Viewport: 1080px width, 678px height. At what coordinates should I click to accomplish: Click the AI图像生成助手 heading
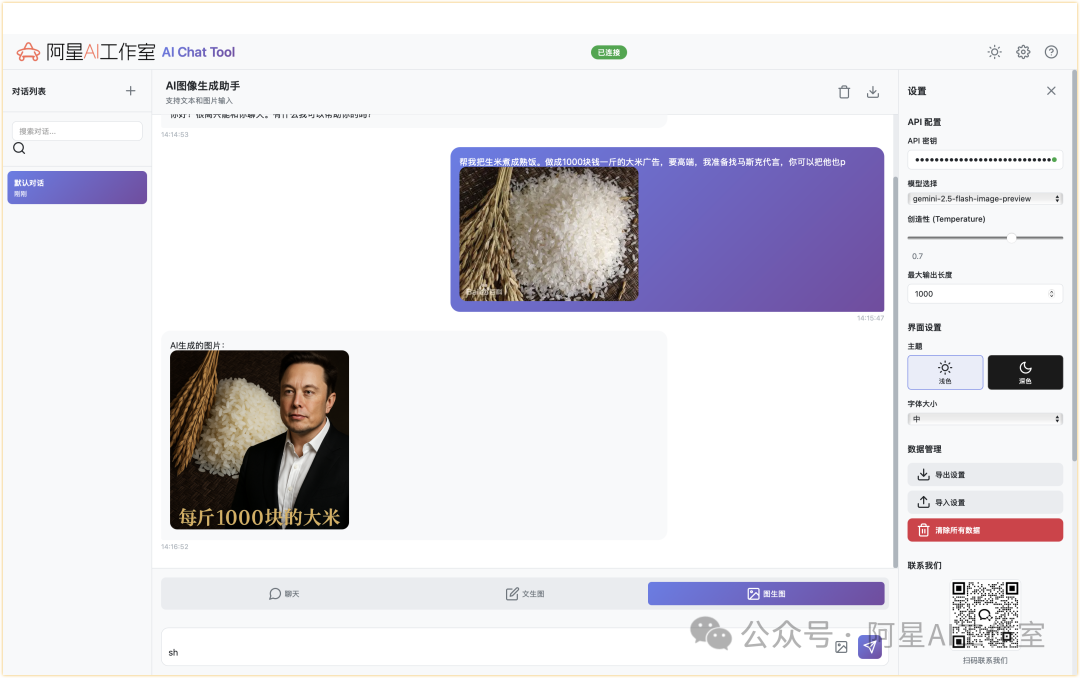point(203,86)
